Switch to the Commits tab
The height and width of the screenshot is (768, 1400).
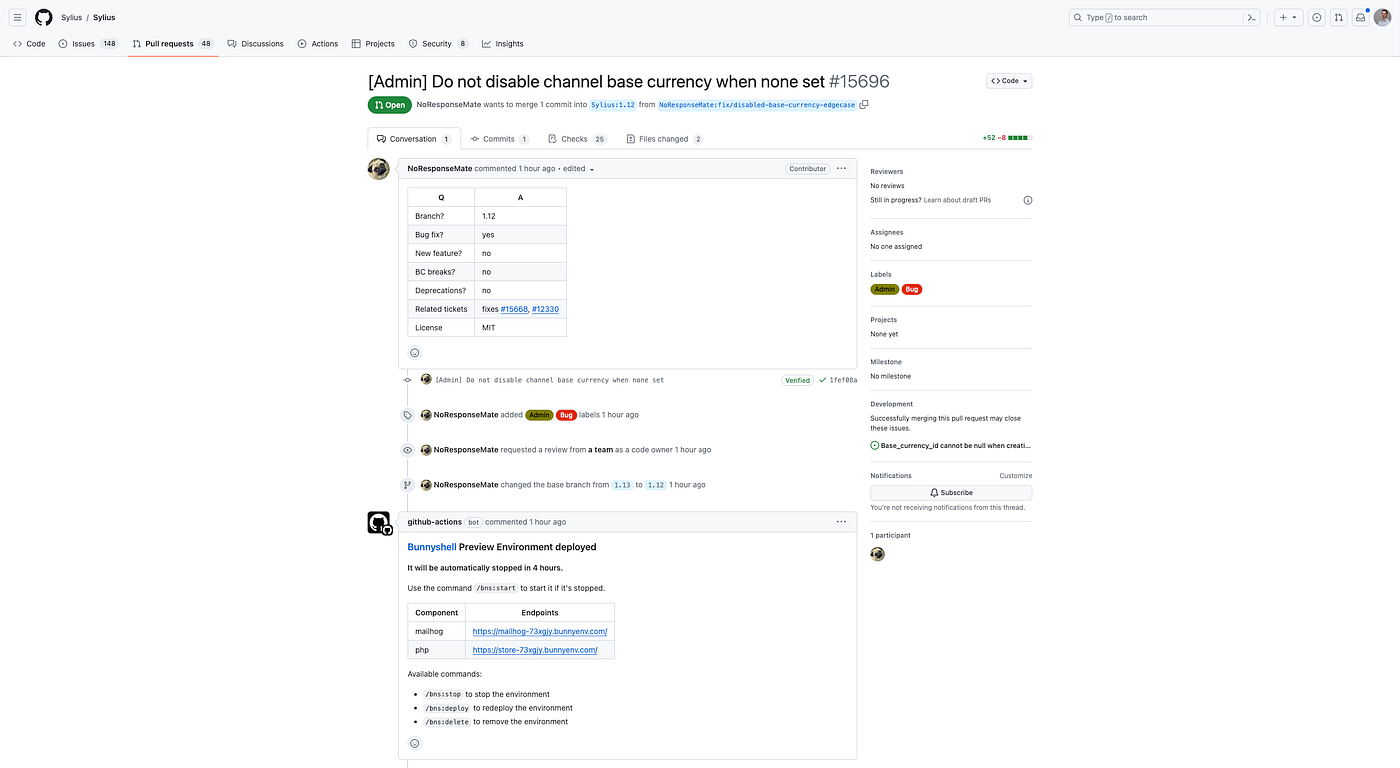(x=500, y=139)
